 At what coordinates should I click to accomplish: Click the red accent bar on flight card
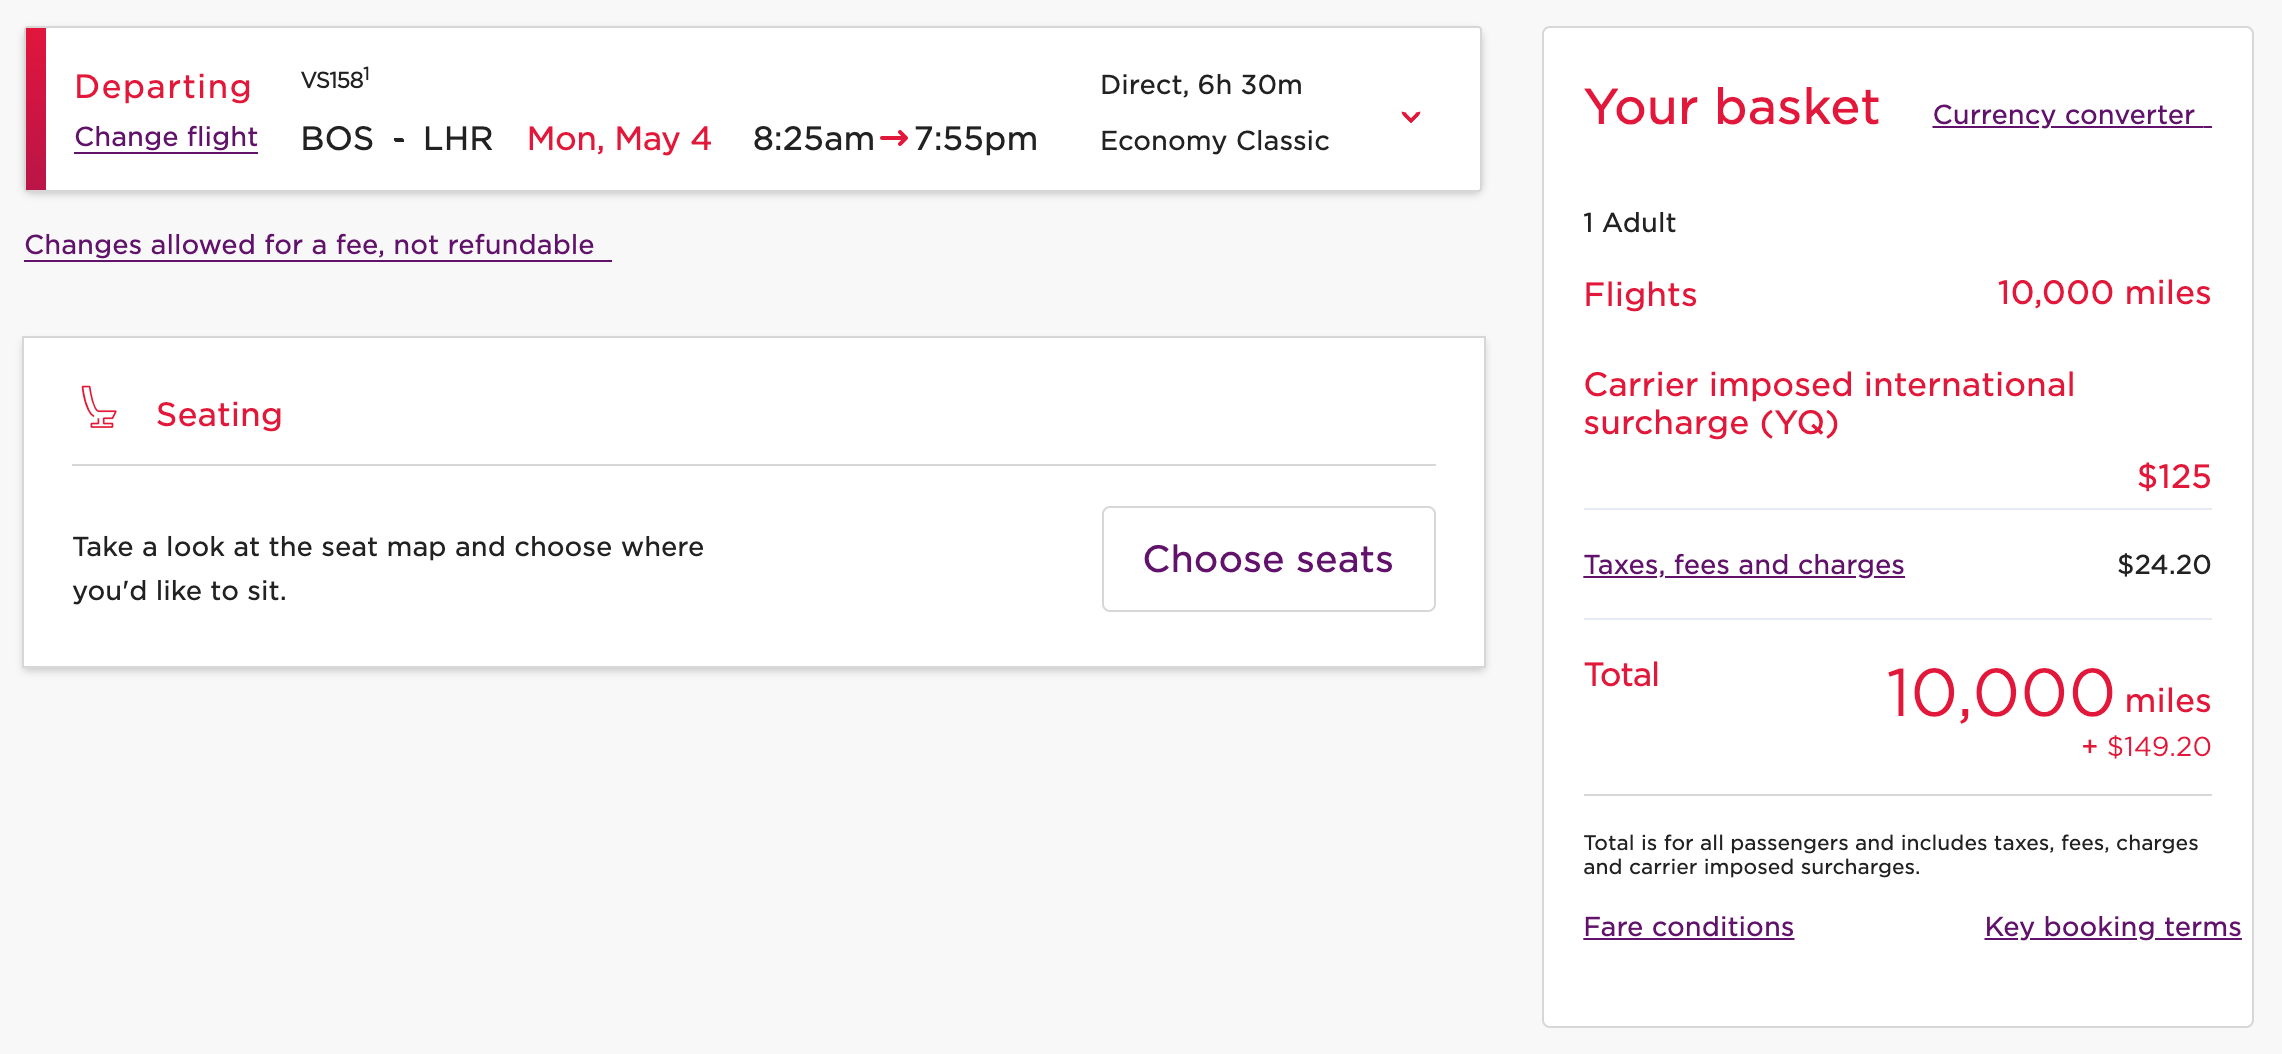(36, 109)
